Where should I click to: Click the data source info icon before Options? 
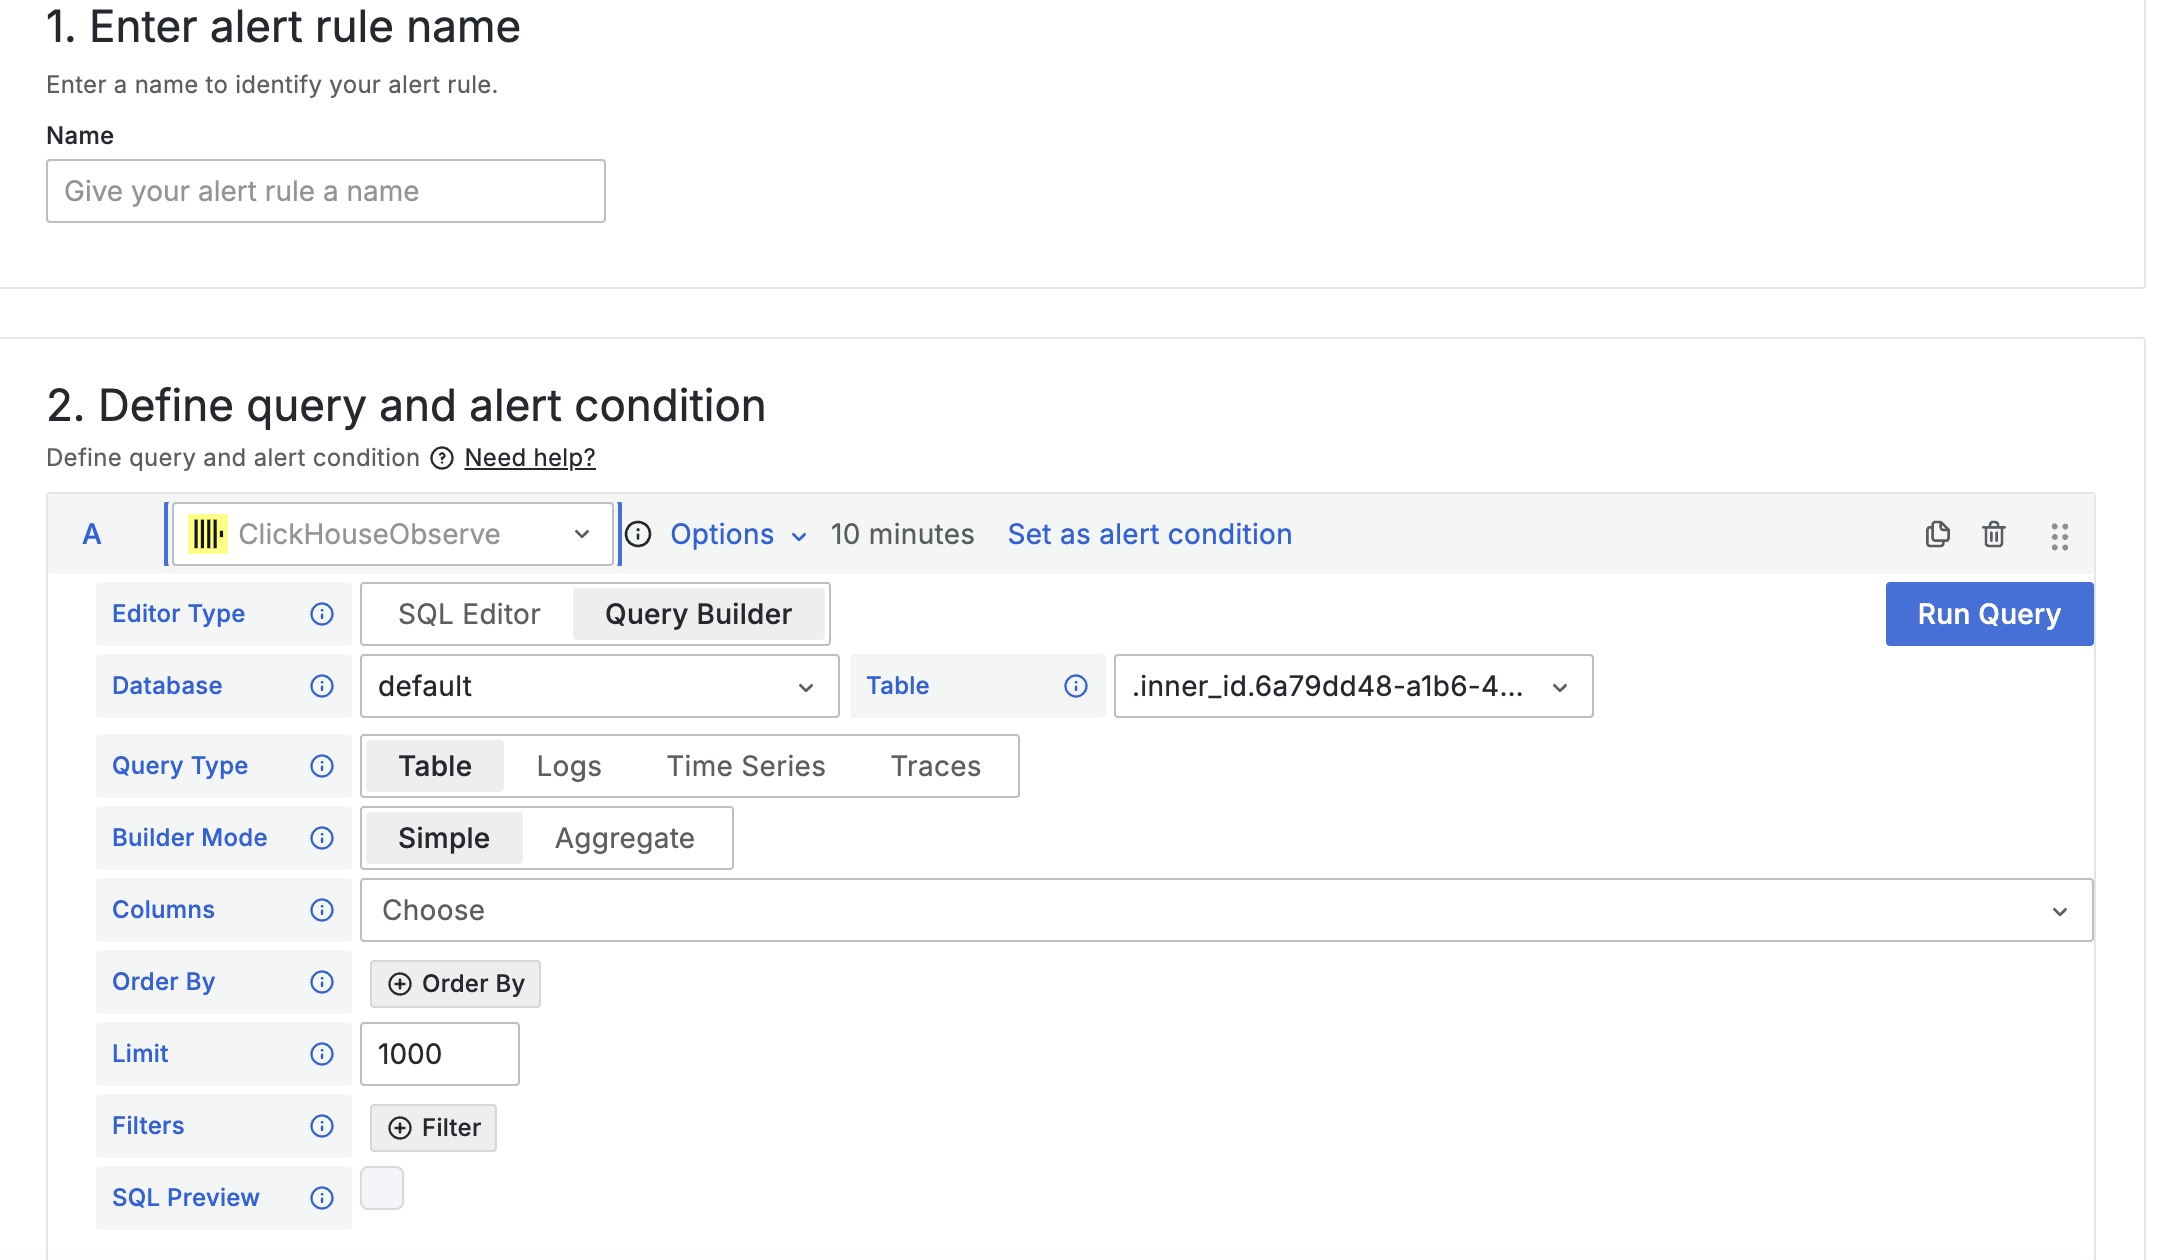tap(638, 534)
